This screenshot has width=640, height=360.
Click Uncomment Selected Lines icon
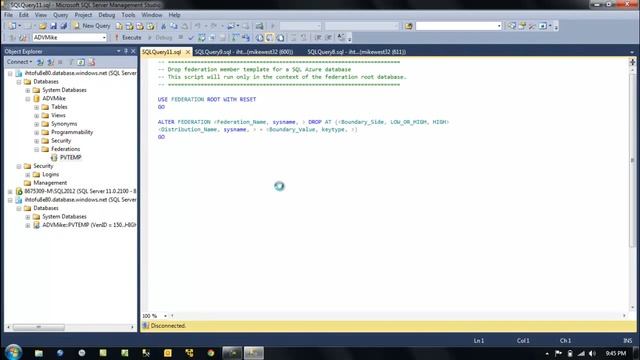click(304, 38)
